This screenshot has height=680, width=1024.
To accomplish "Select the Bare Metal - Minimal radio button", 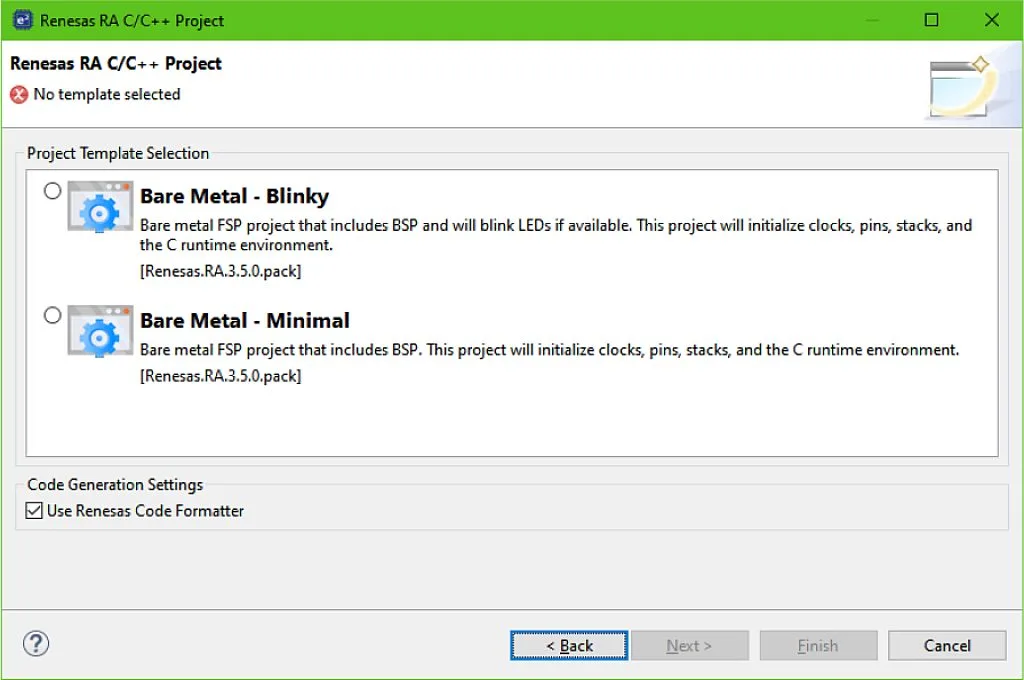I will pyautogui.click(x=53, y=316).
